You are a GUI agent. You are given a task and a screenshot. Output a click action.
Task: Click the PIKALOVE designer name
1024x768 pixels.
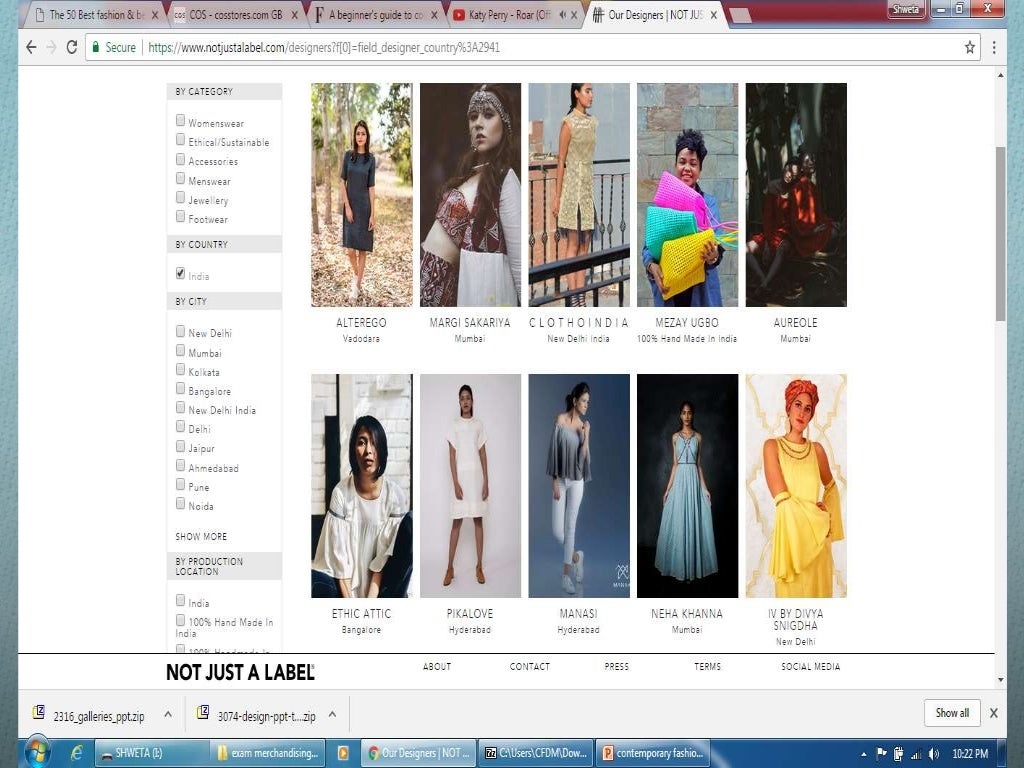tap(470, 614)
